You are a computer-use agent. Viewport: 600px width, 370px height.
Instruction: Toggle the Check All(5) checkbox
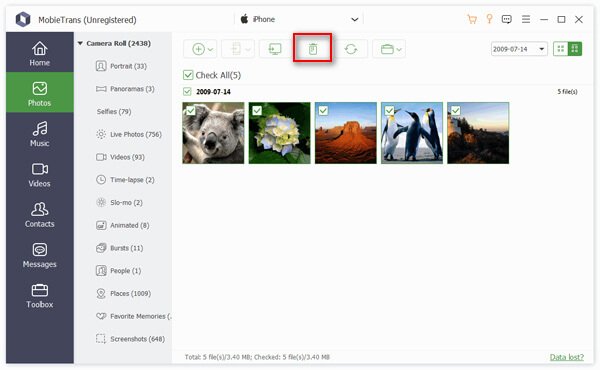point(188,75)
